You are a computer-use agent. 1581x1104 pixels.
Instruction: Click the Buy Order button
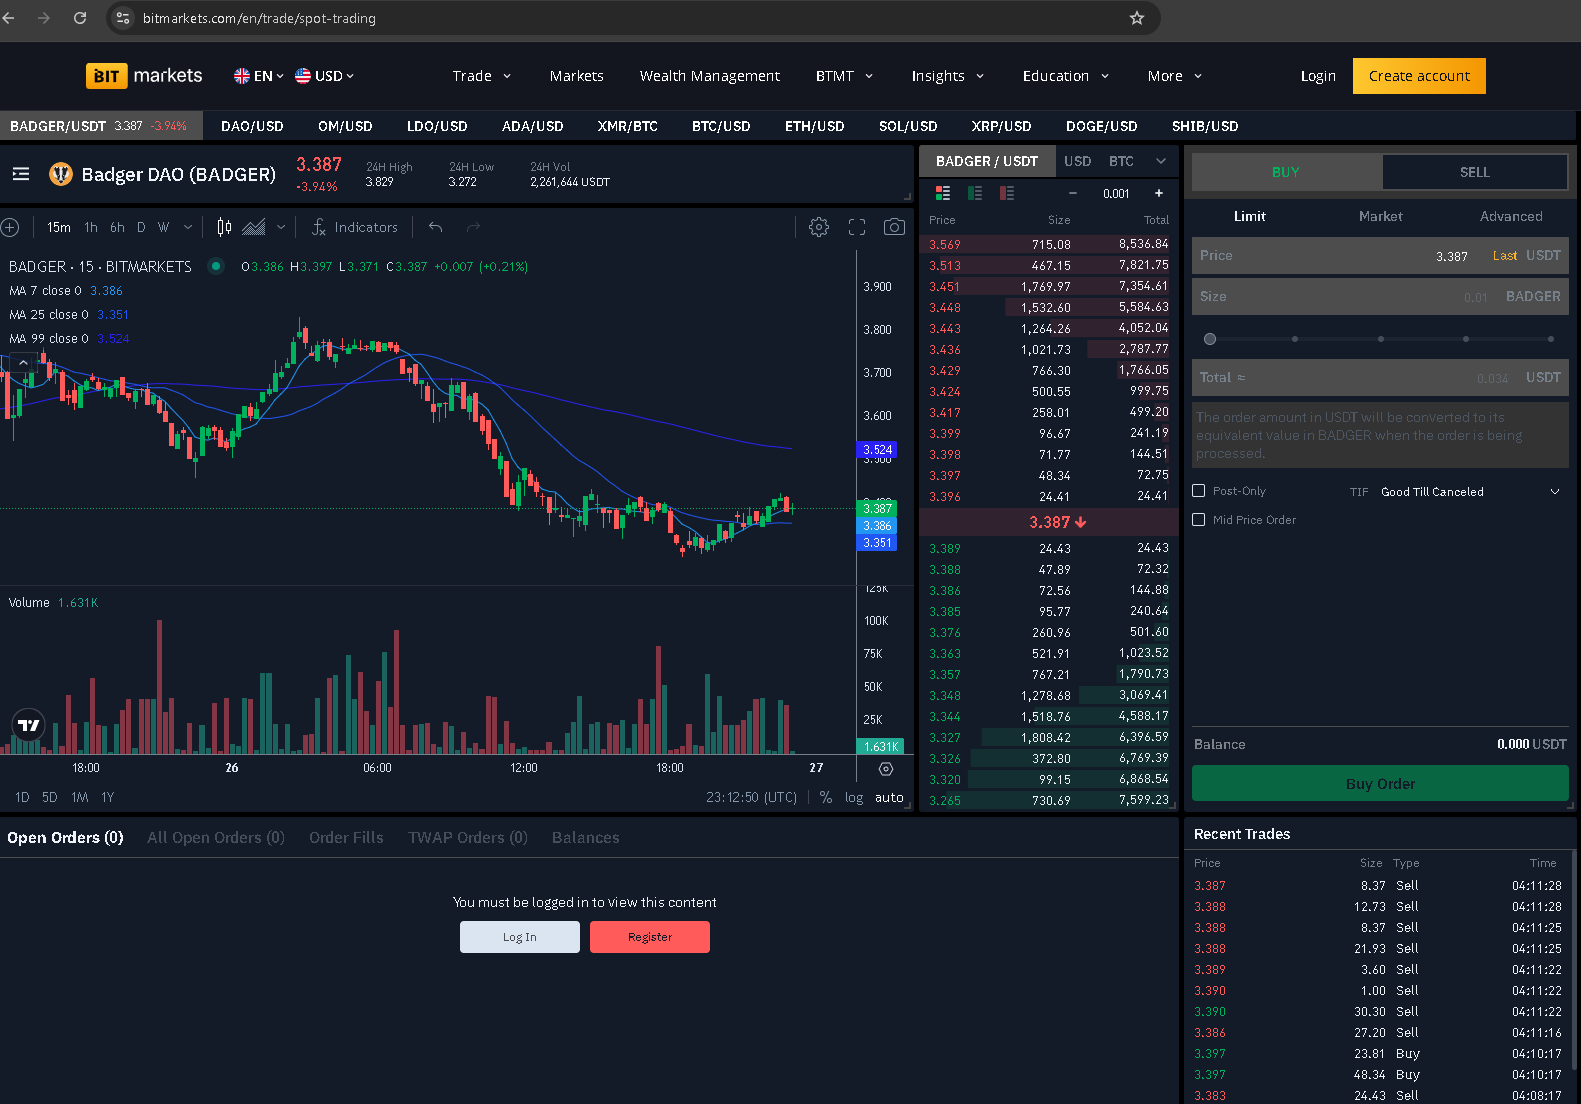(1380, 783)
